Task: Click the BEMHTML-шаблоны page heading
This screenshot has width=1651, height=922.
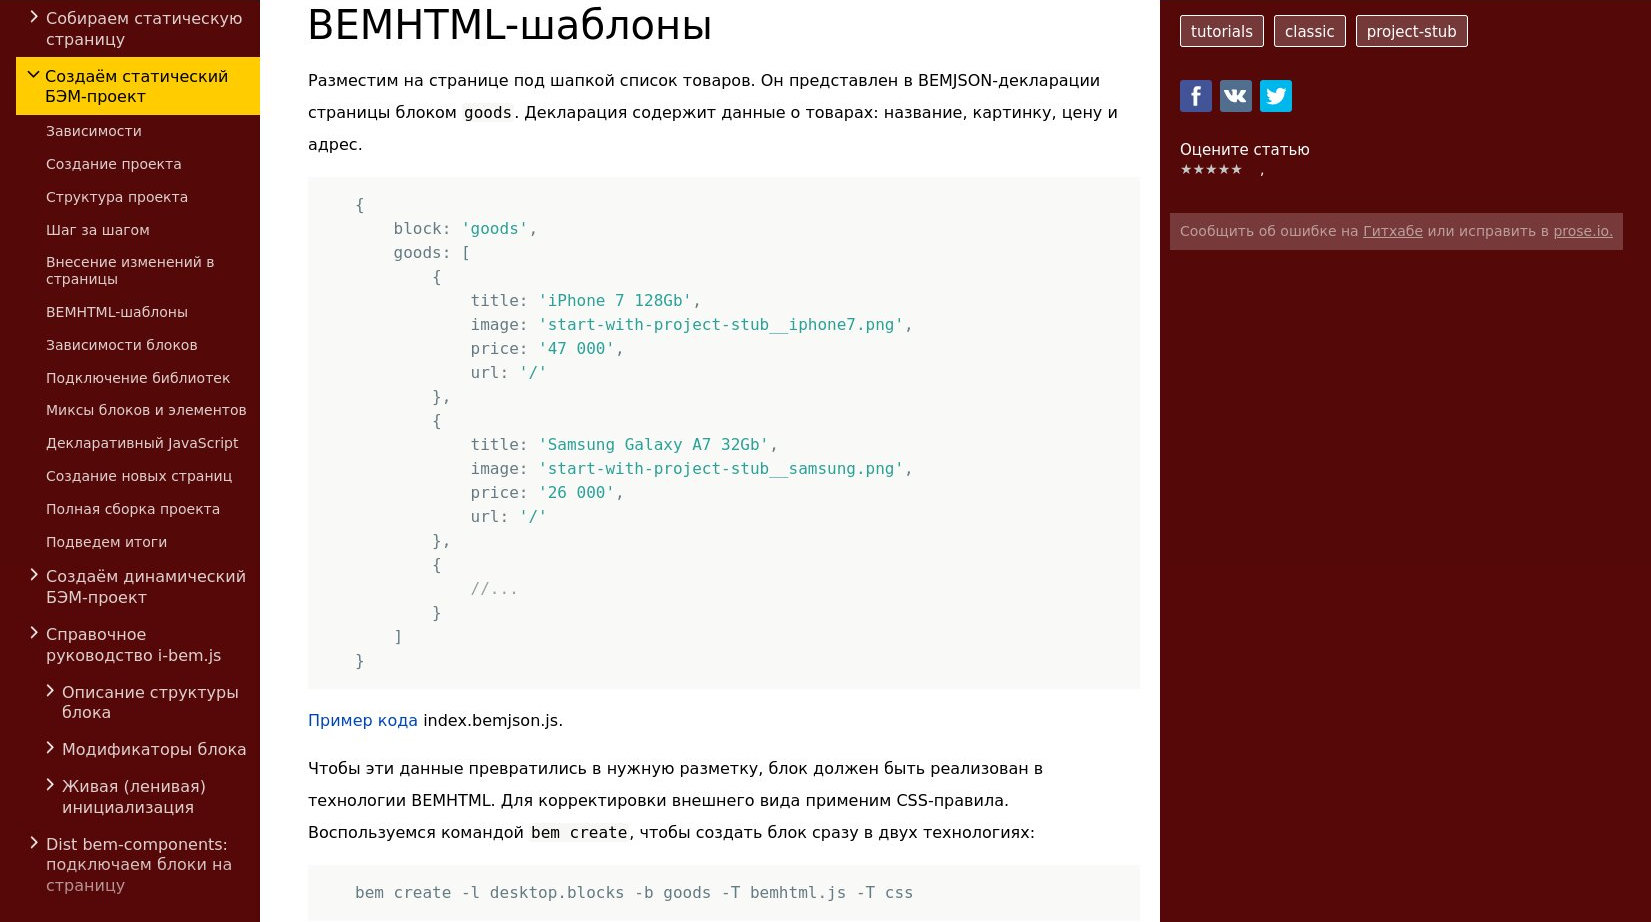Action: pos(509,25)
